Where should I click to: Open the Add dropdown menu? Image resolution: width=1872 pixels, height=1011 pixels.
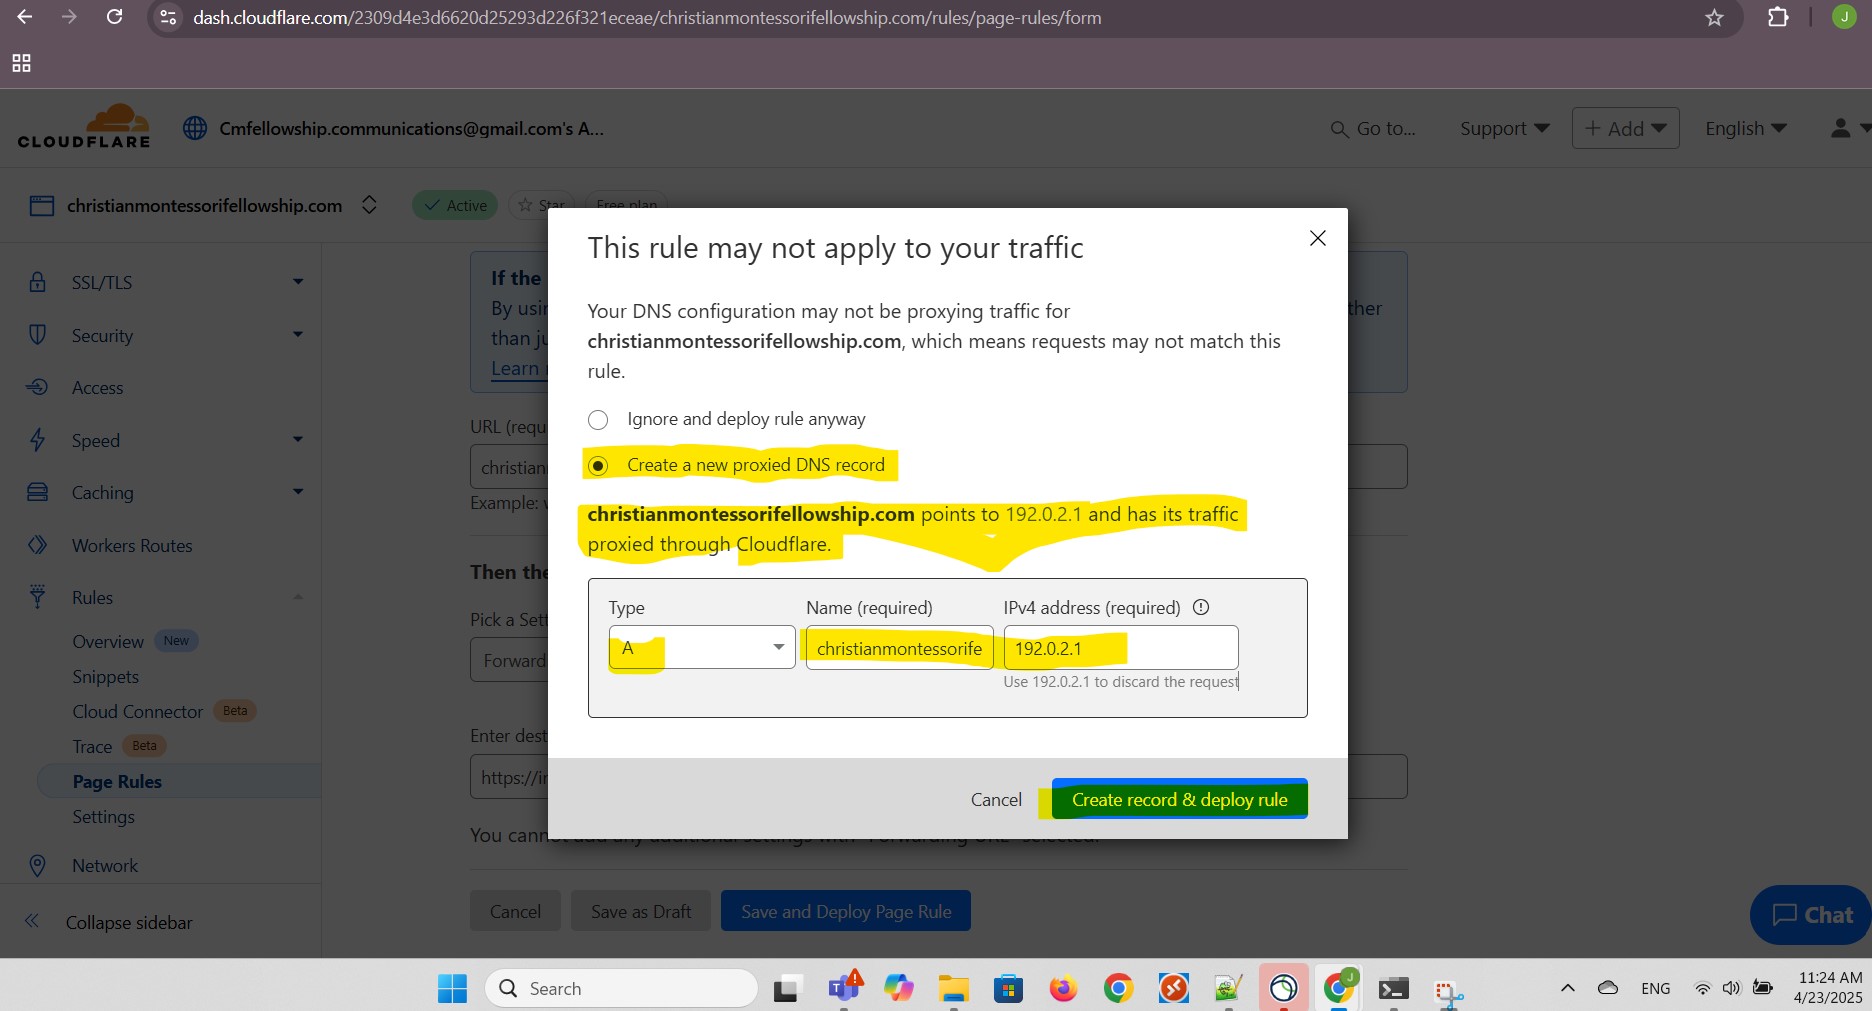pyautogui.click(x=1625, y=128)
